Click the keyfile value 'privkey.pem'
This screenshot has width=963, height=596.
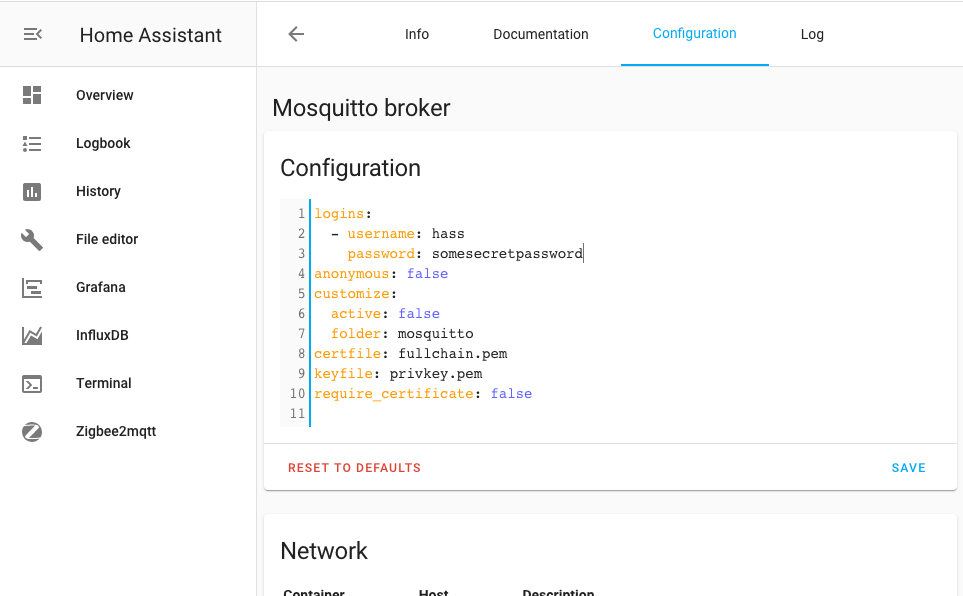coord(435,374)
